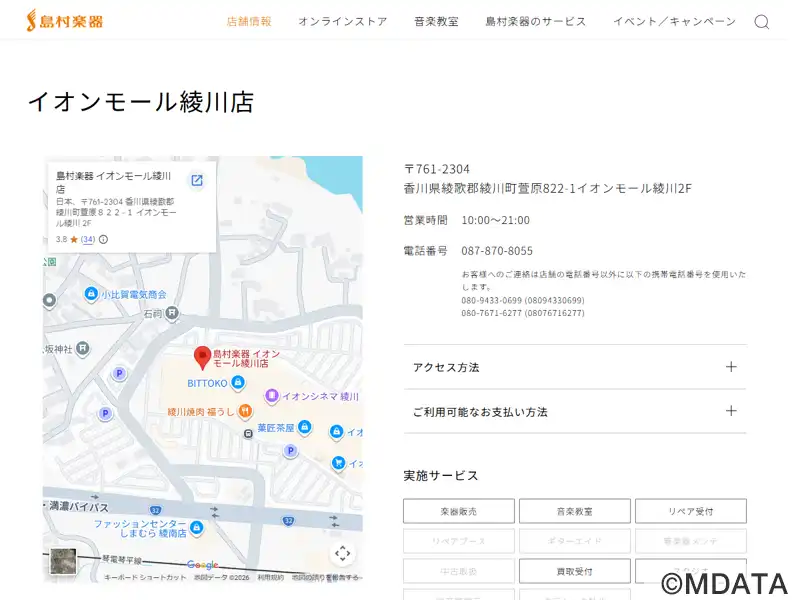This screenshot has height=600, width=800.
Task: Select the イオンシネマ 綾川 map marker
Action: click(x=272, y=396)
